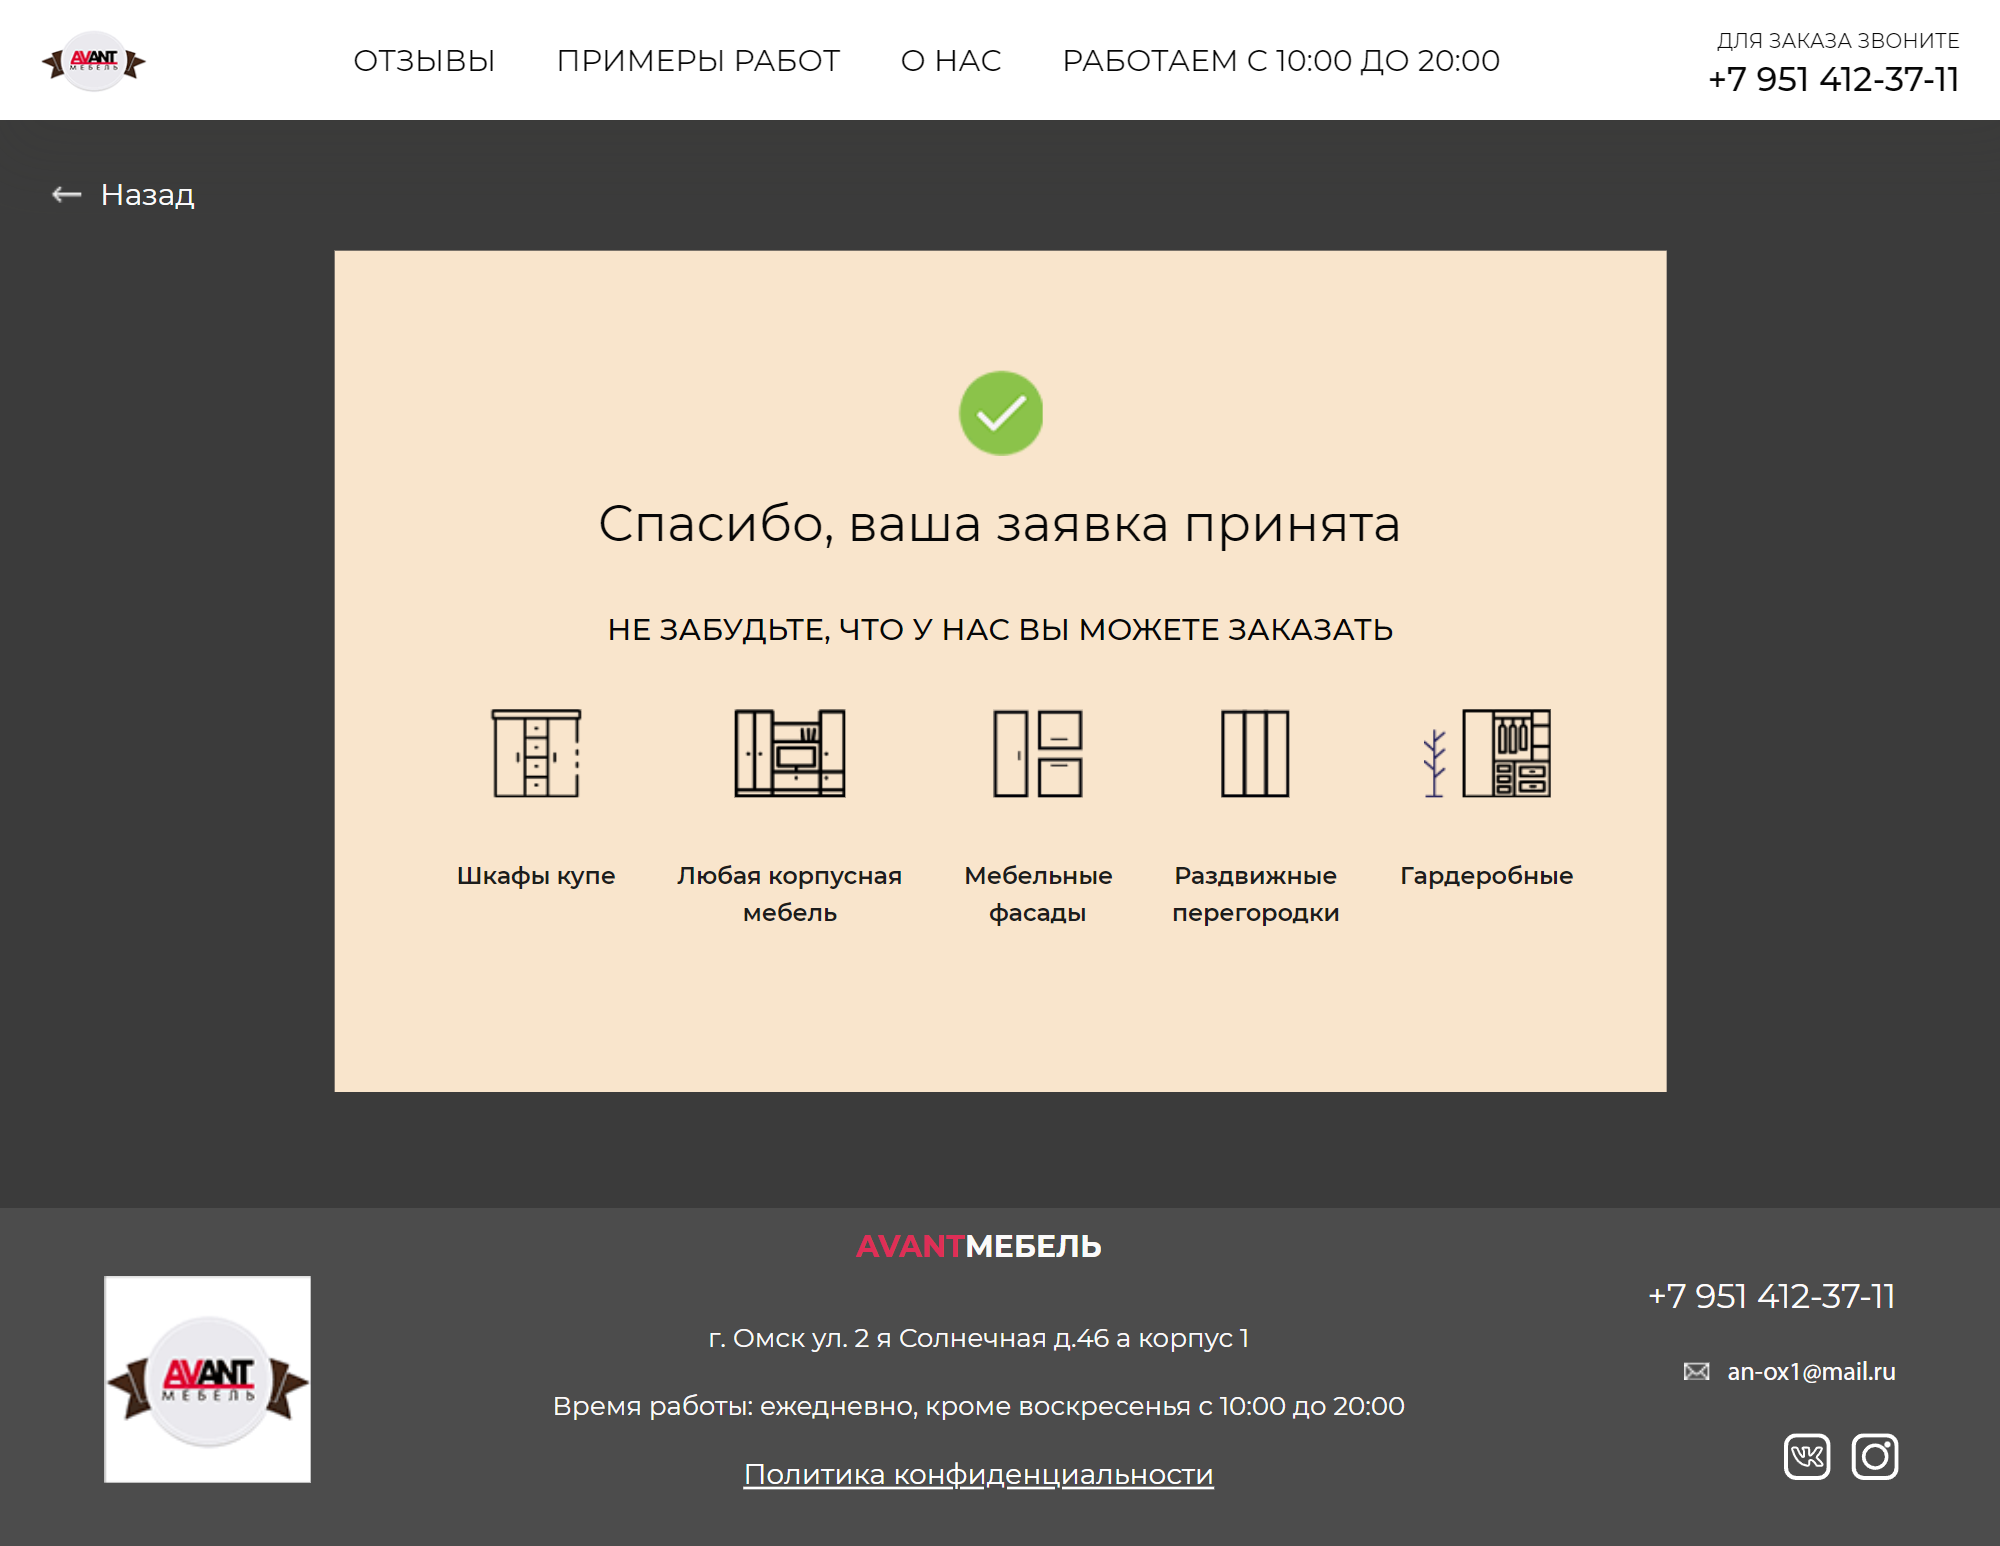Open the Instagram page icon
2000x1546 pixels.
[x=1874, y=1456]
